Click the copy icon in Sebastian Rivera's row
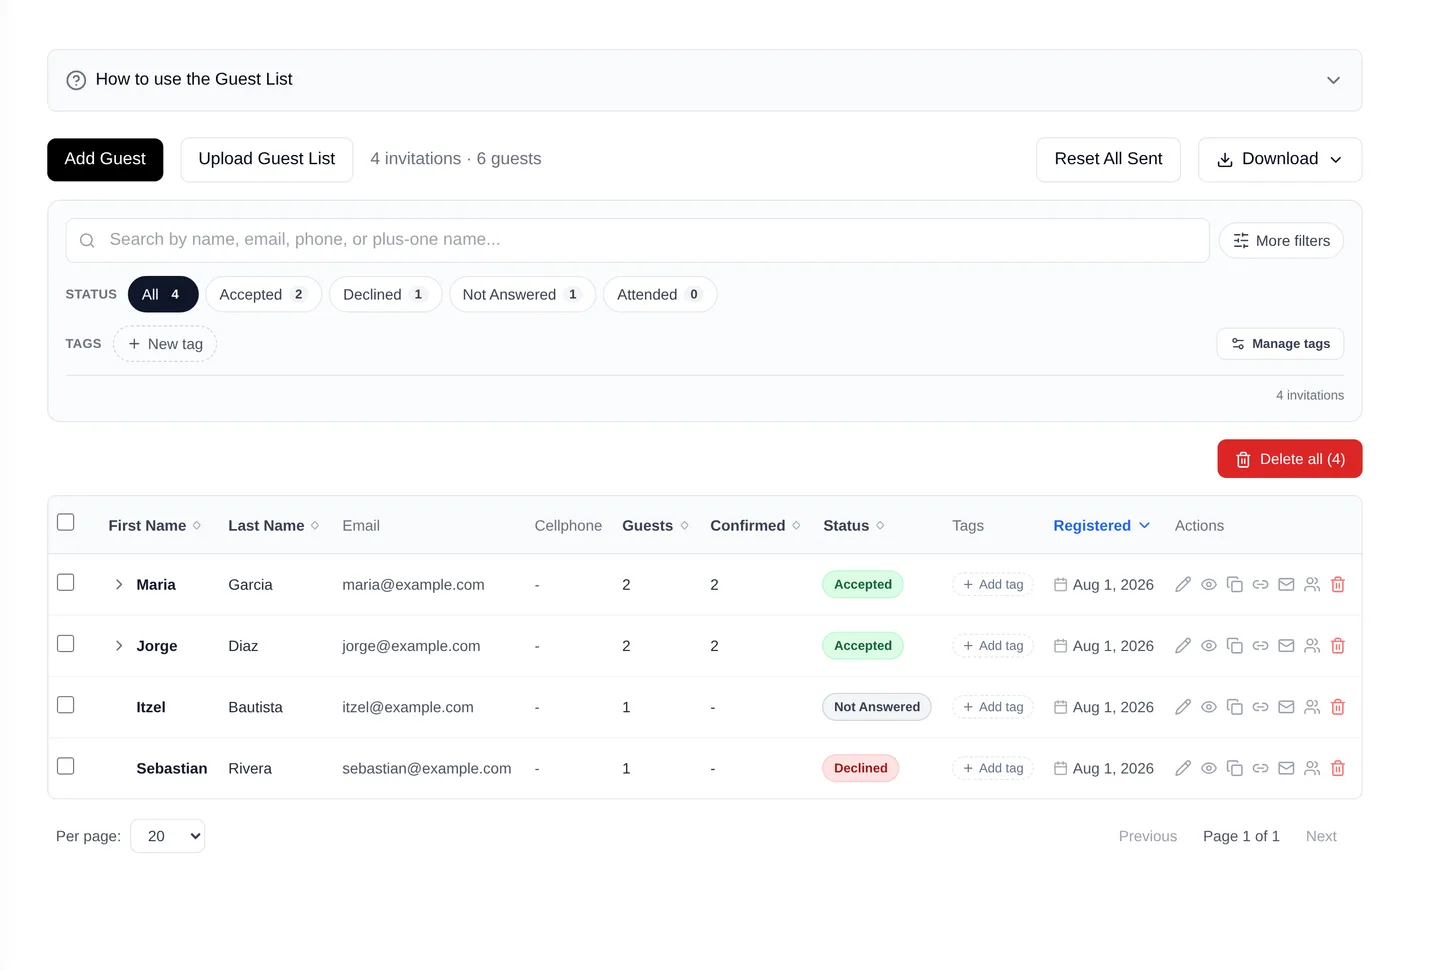The image size is (1440, 971). click(x=1235, y=768)
